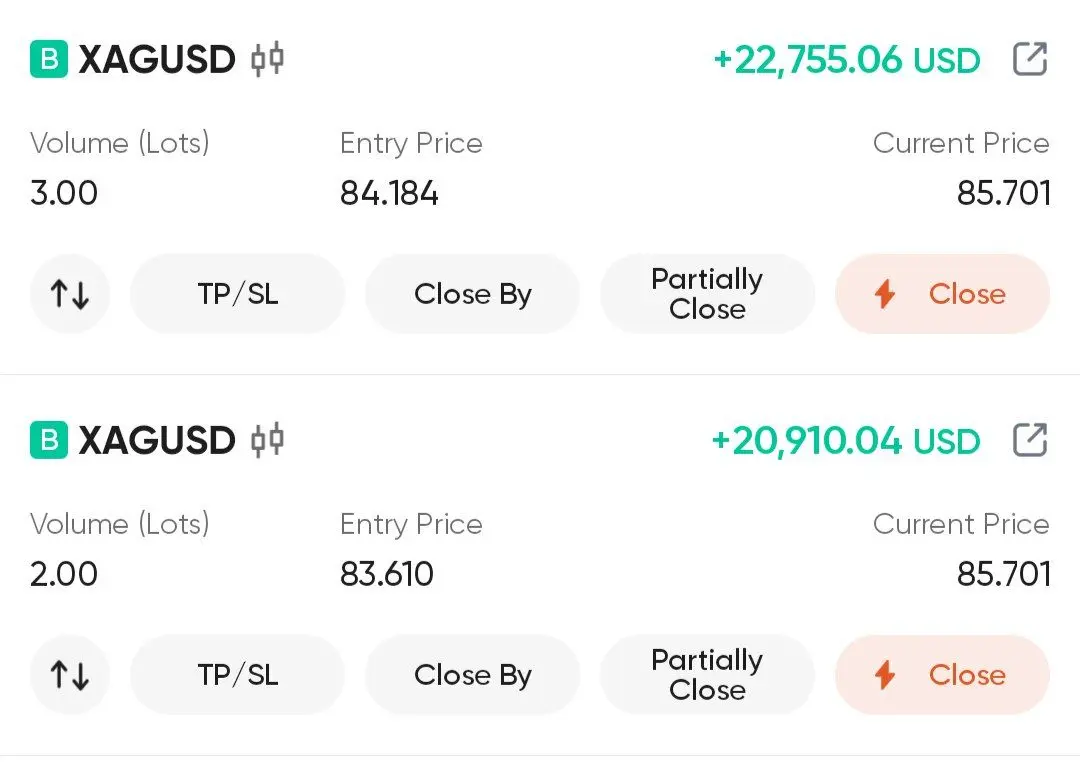
Task: Tap reverse arrows icon on the 2.00 lot position
Action: pos(70,675)
